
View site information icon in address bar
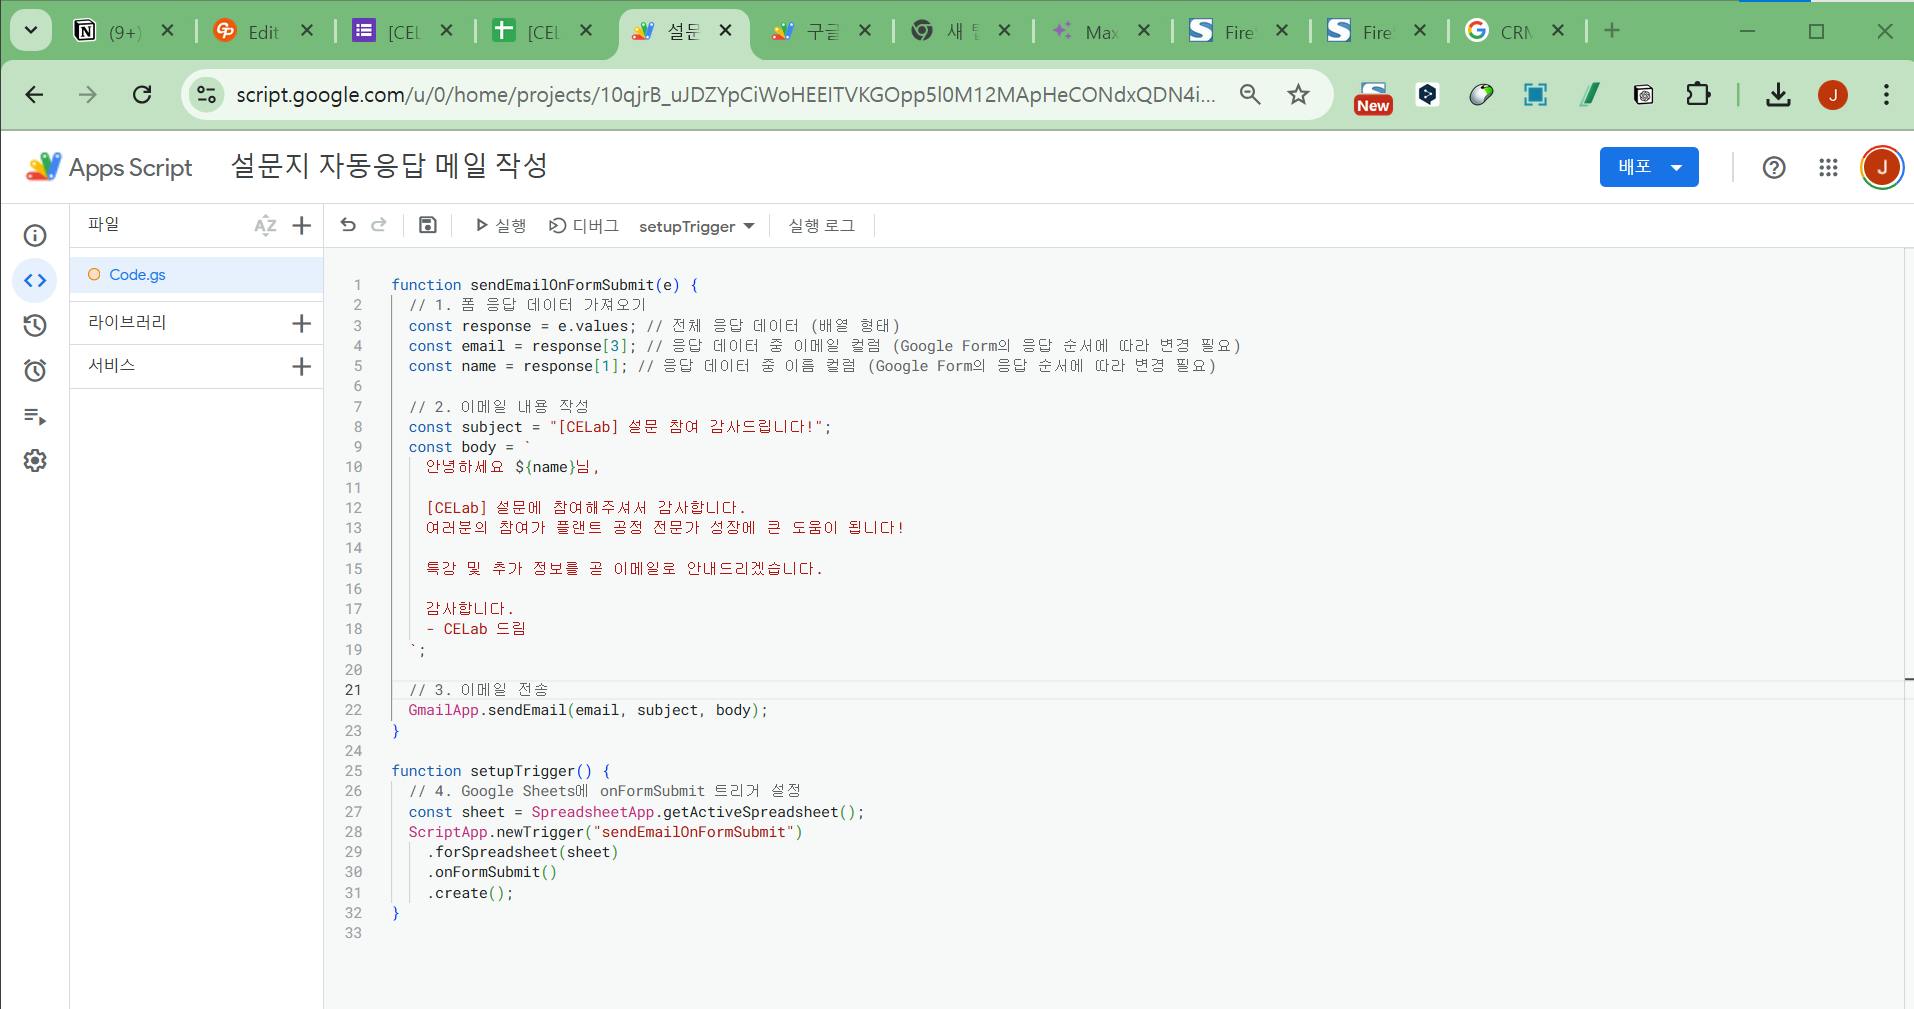click(x=207, y=95)
